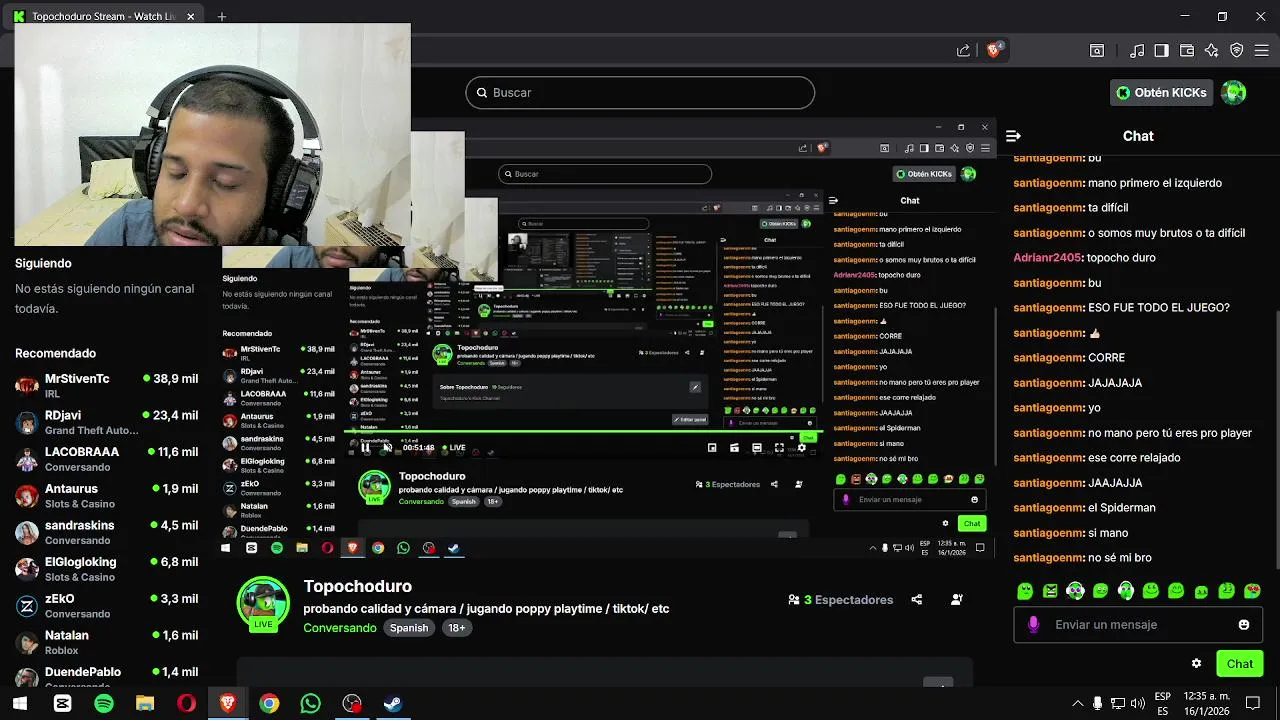
Task: Pause the stream video player
Action: click(x=365, y=448)
